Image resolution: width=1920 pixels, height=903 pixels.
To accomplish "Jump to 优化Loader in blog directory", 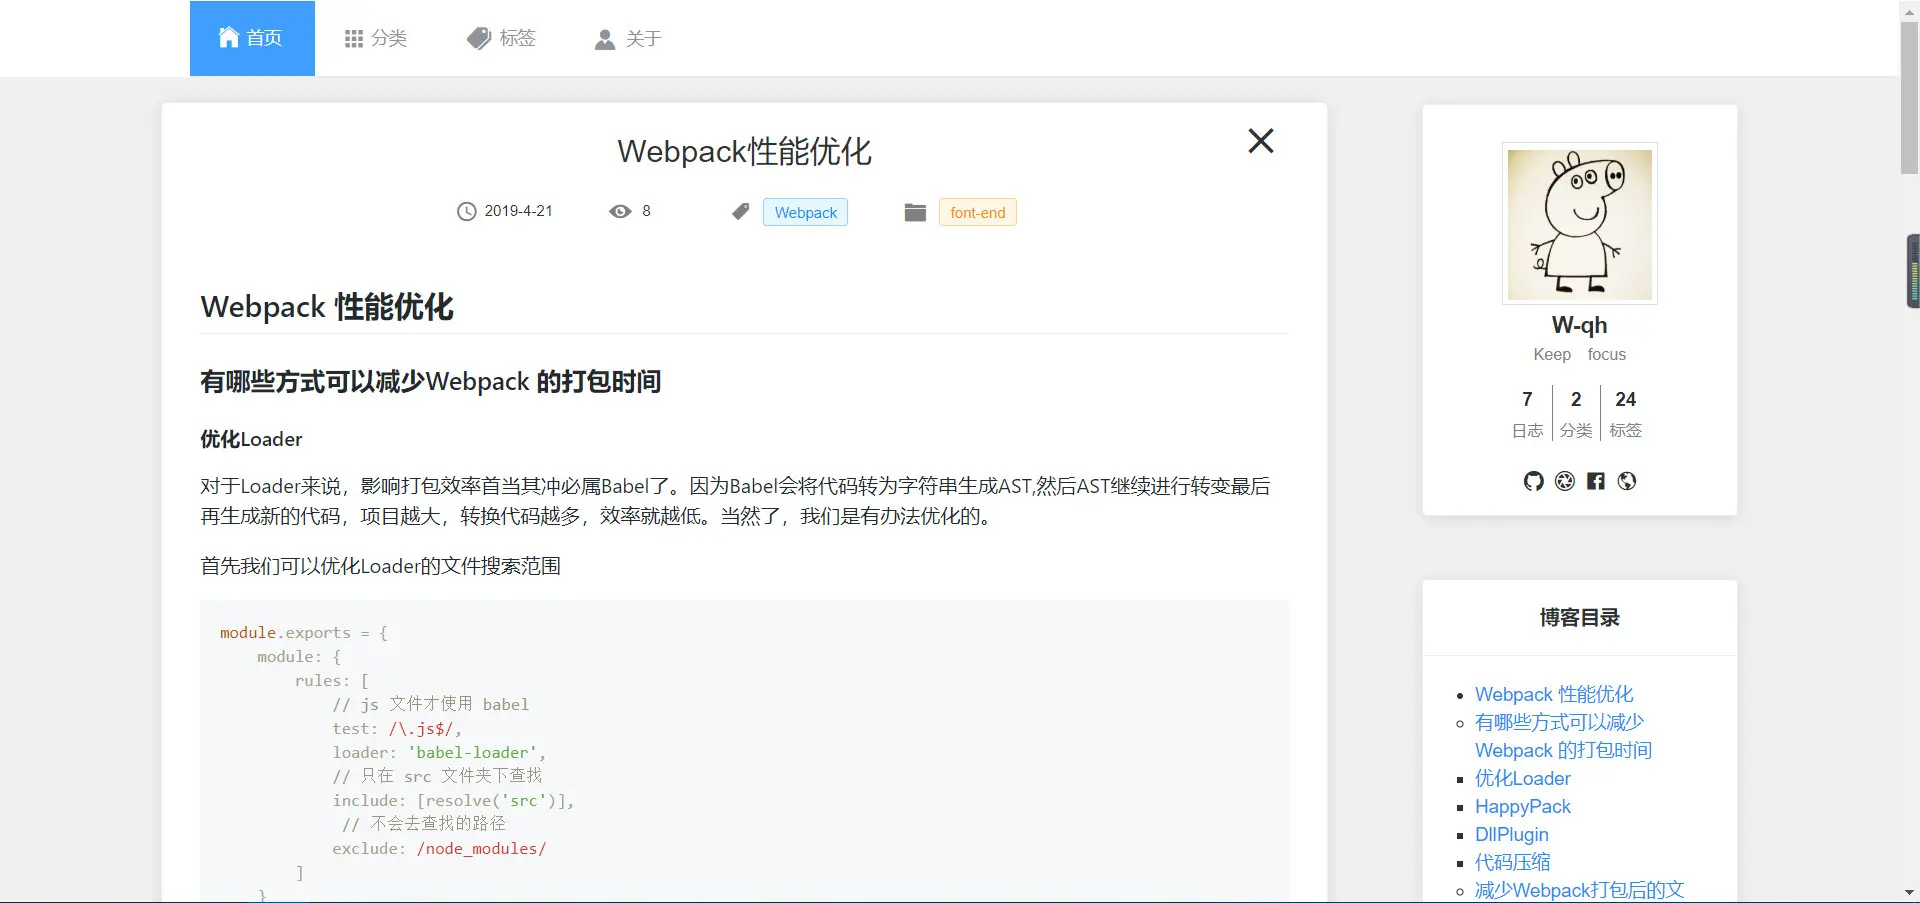I will pos(1523,778).
